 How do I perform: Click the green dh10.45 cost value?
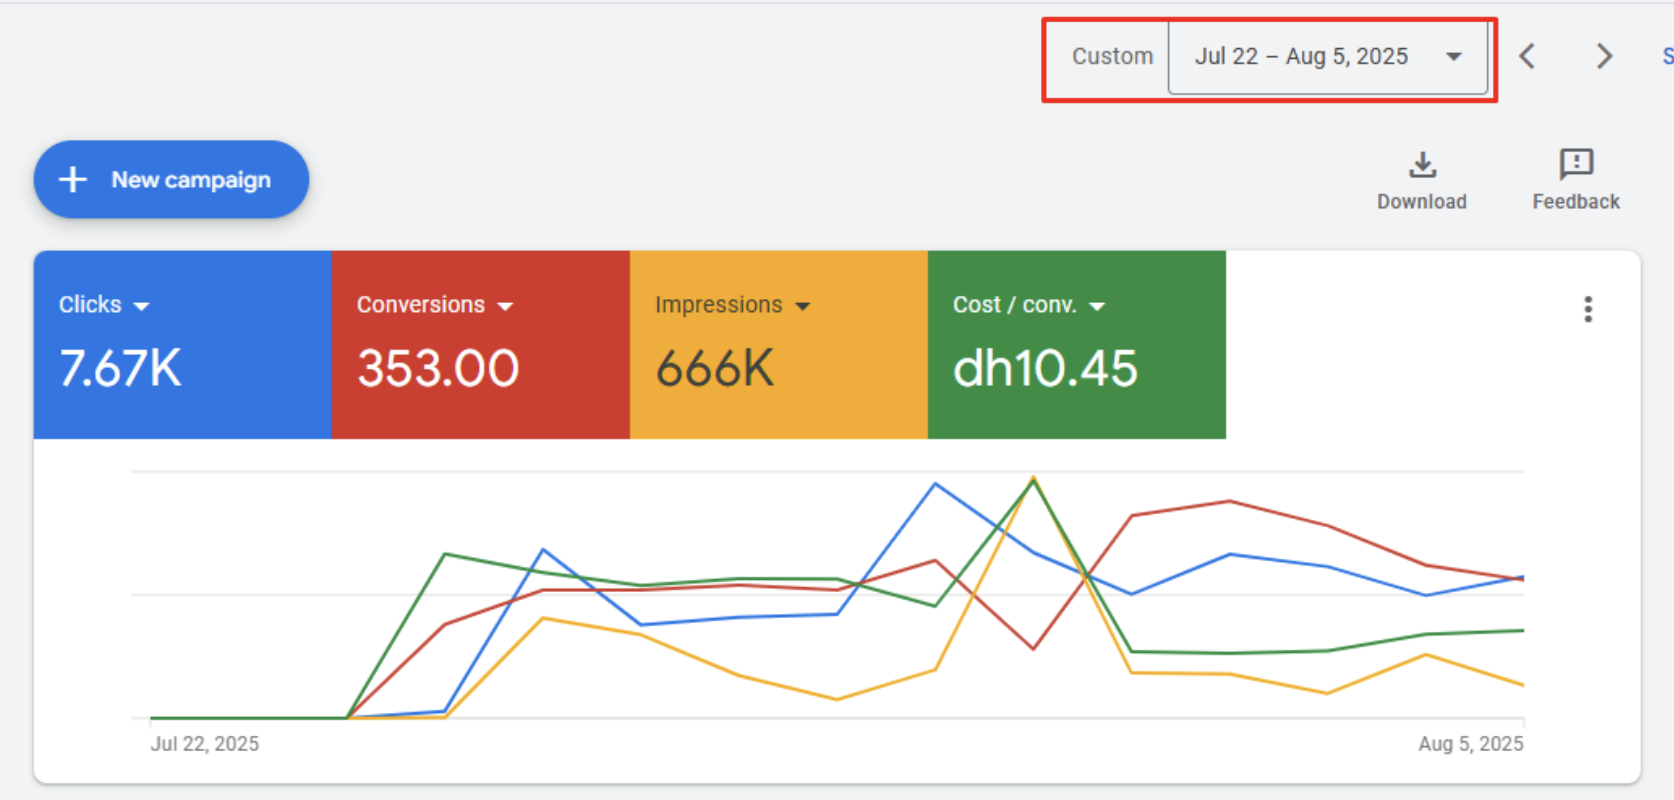(x=1045, y=368)
